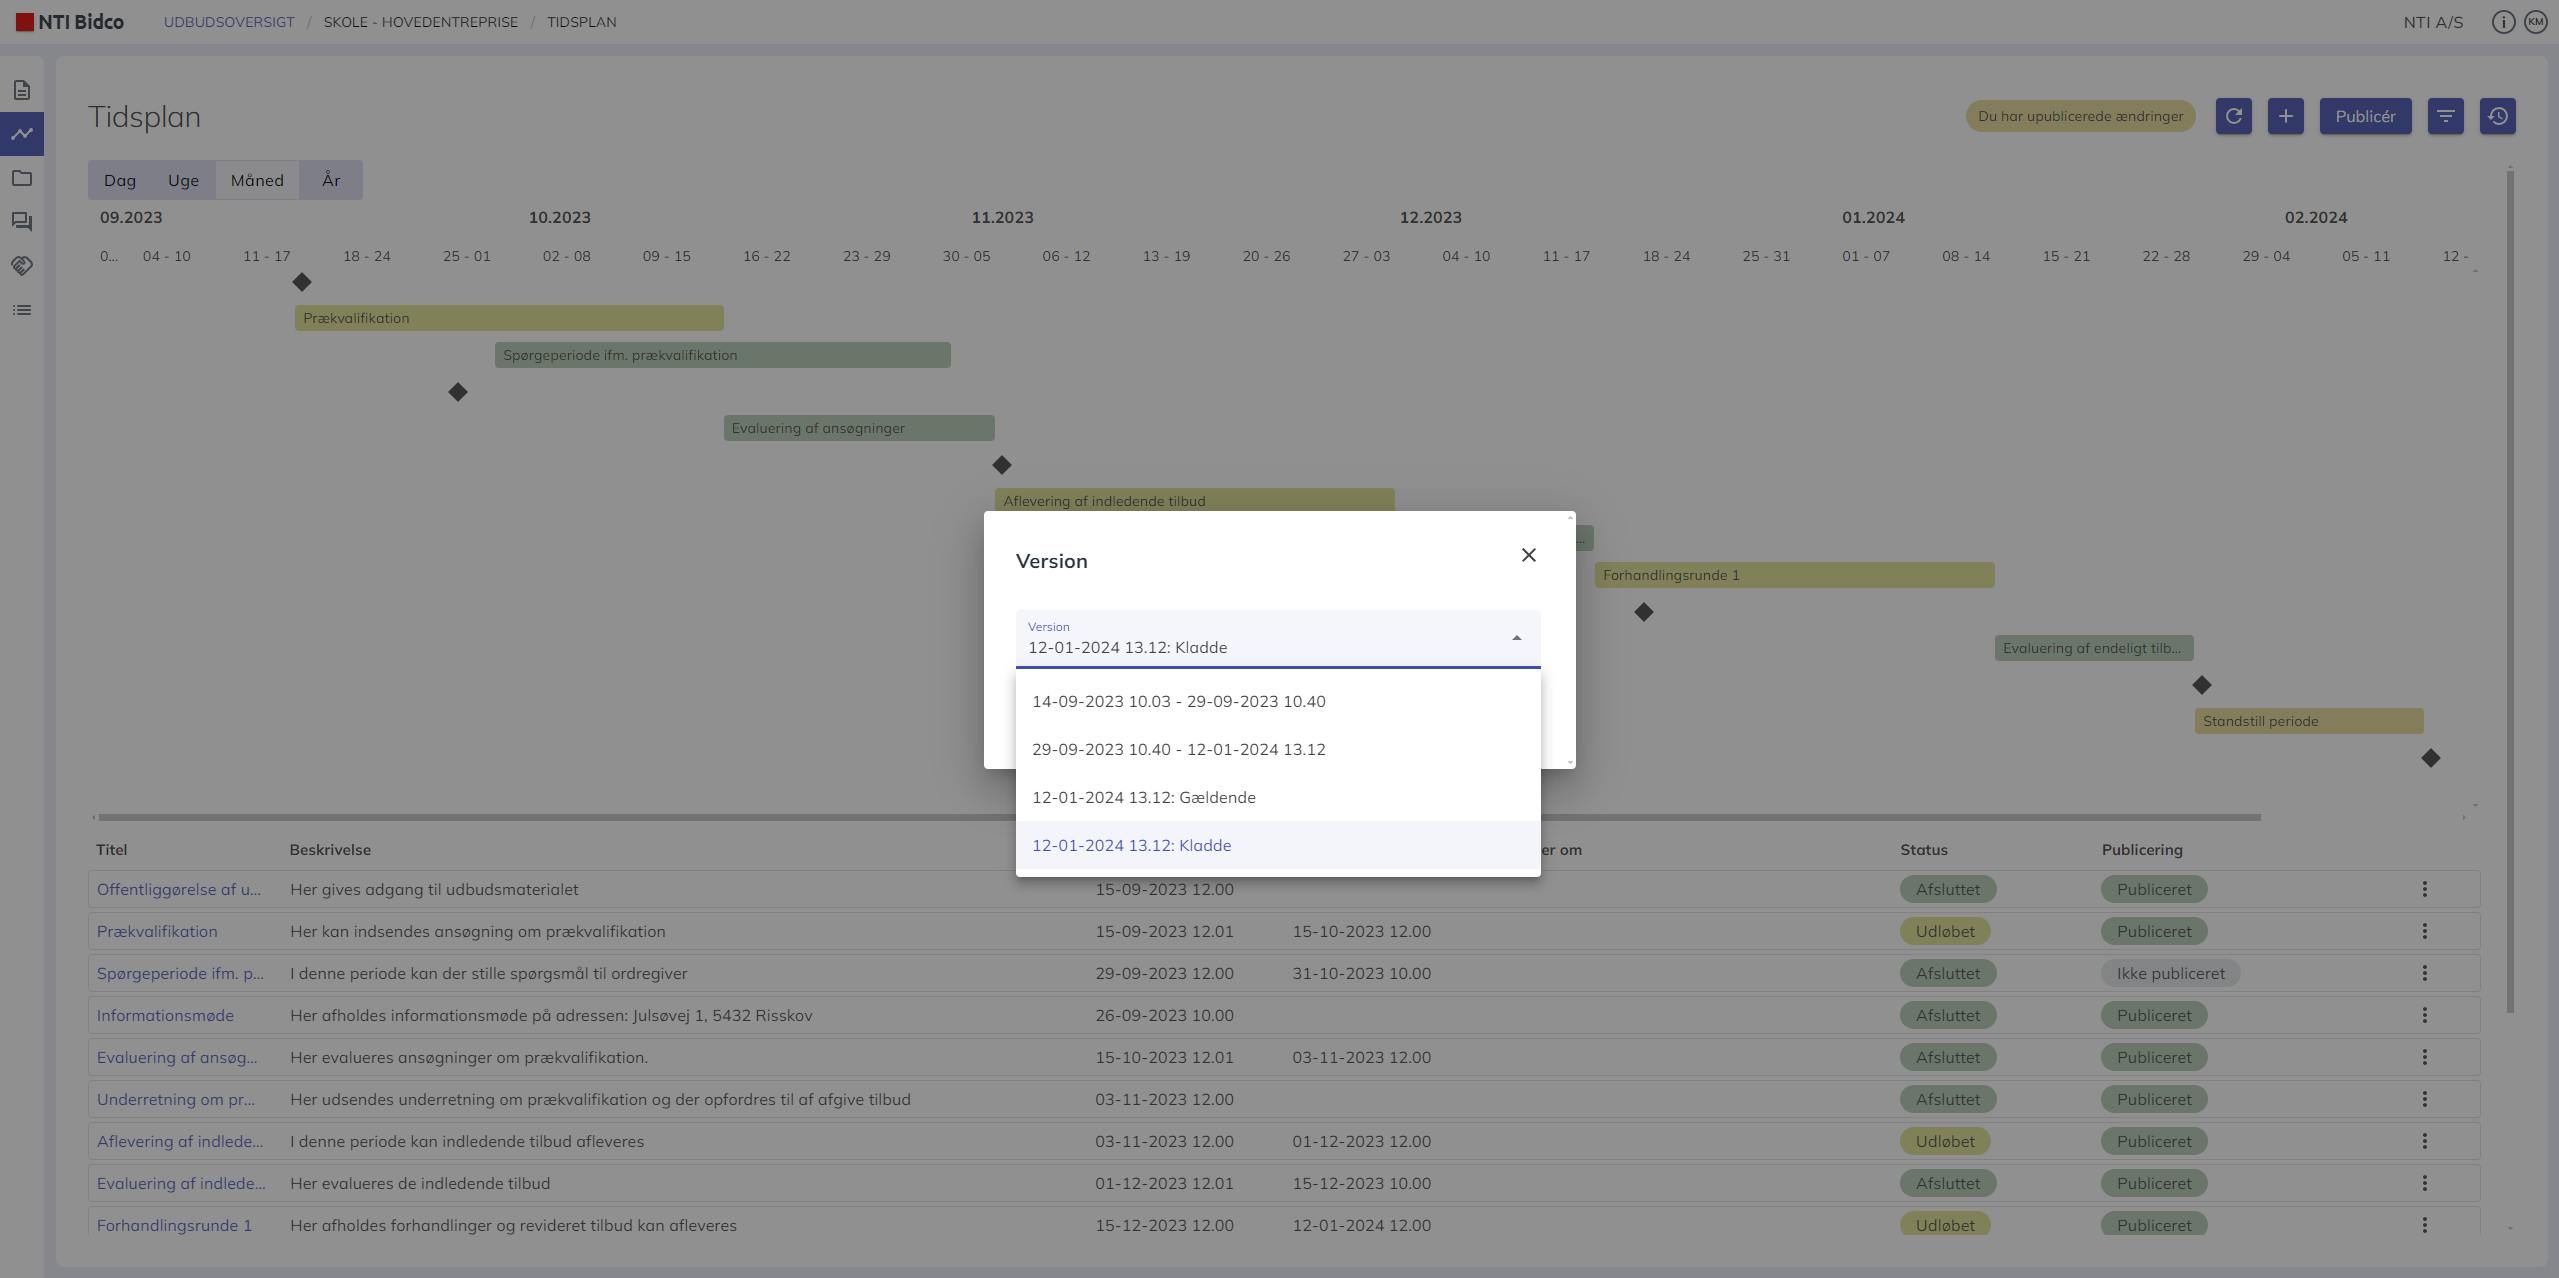Switch the timeline to År view

tap(331, 180)
